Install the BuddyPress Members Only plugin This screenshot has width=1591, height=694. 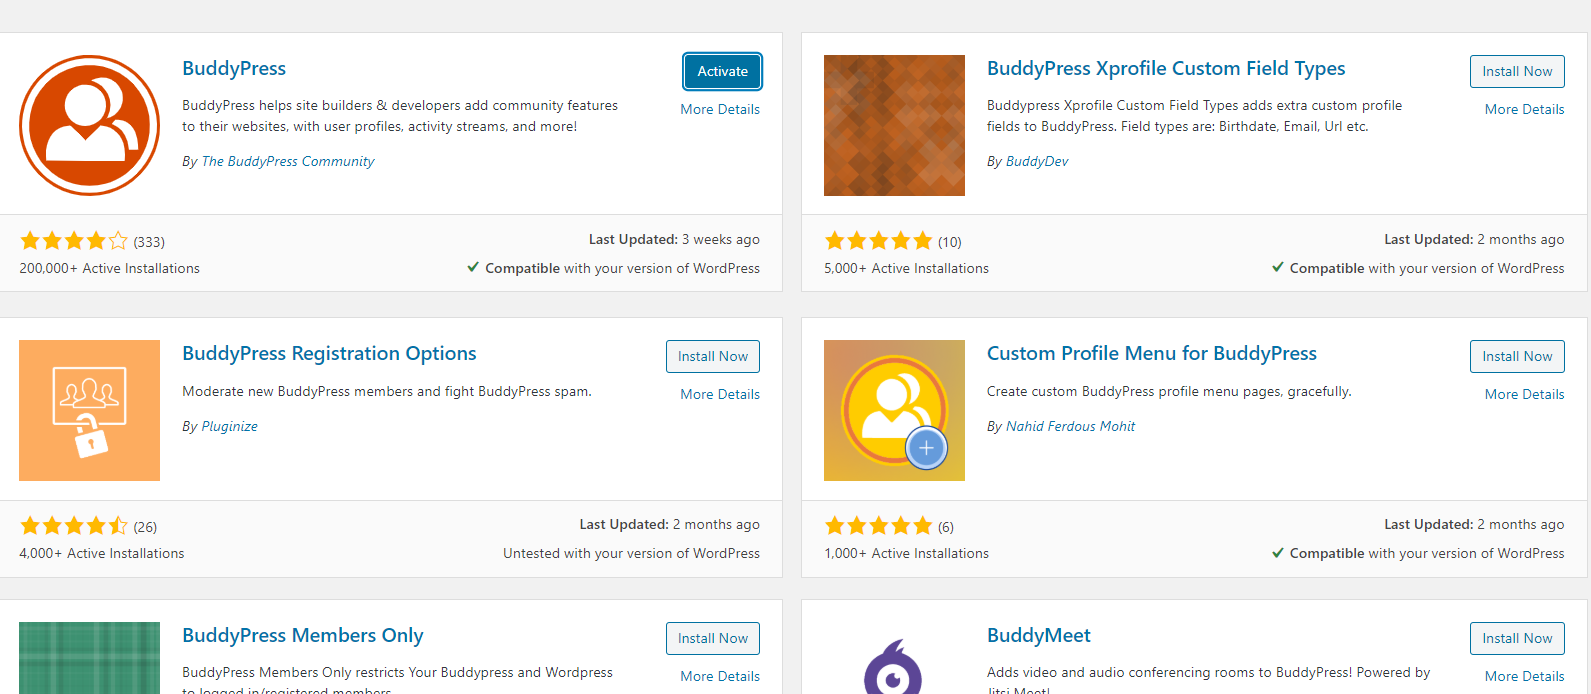pos(713,638)
